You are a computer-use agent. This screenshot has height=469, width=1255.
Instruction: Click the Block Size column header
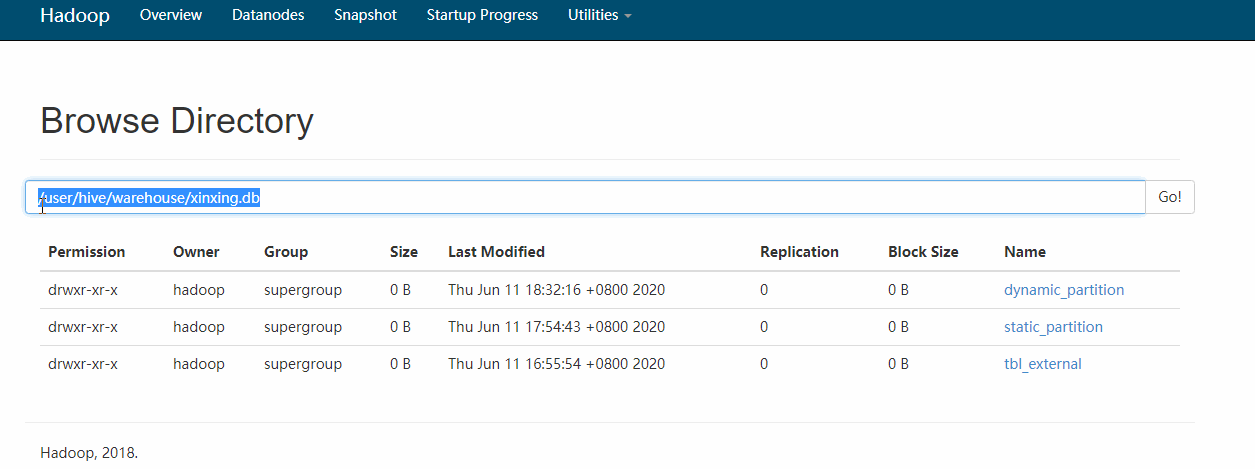click(x=923, y=252)
